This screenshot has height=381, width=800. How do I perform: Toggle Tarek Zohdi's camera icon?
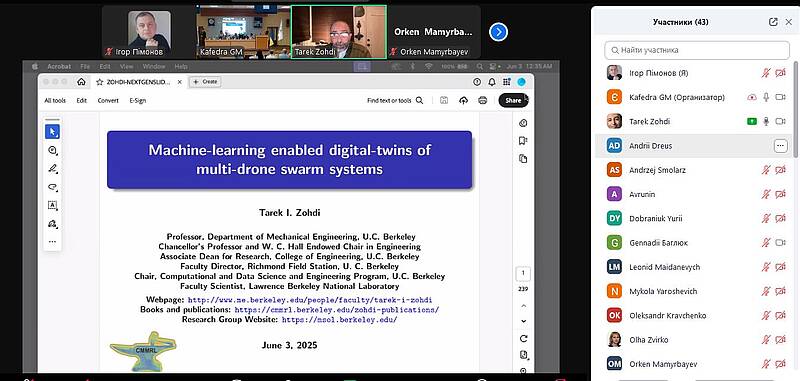click(780, 121)
